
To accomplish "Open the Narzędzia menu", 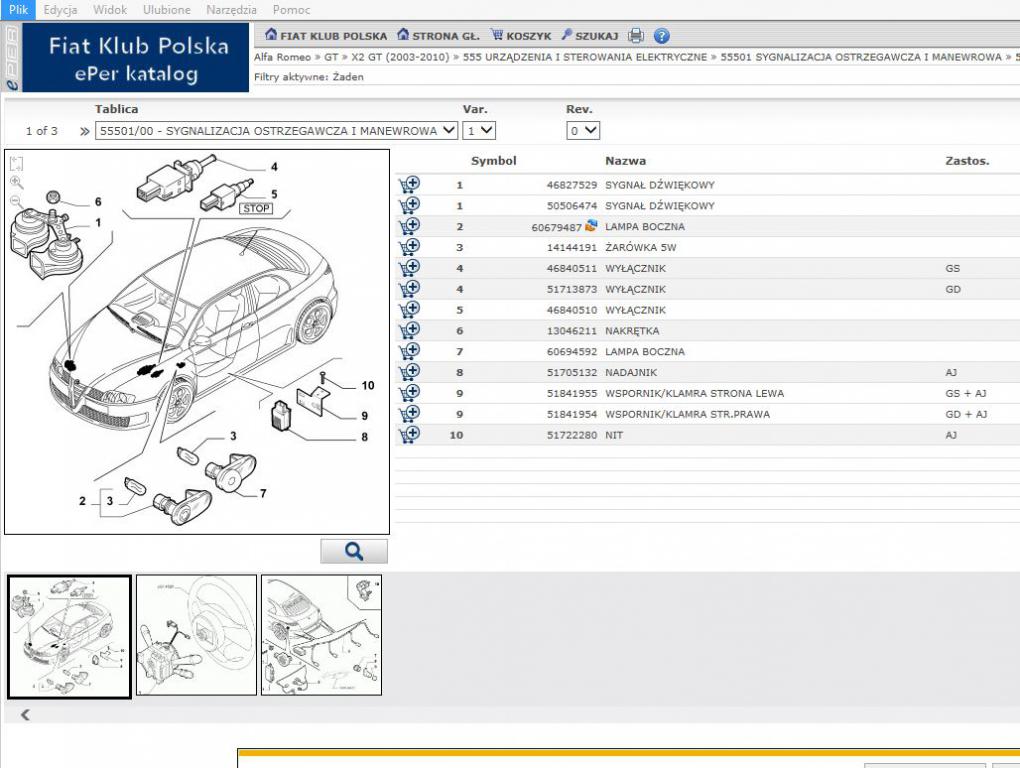I will (231, 10).
